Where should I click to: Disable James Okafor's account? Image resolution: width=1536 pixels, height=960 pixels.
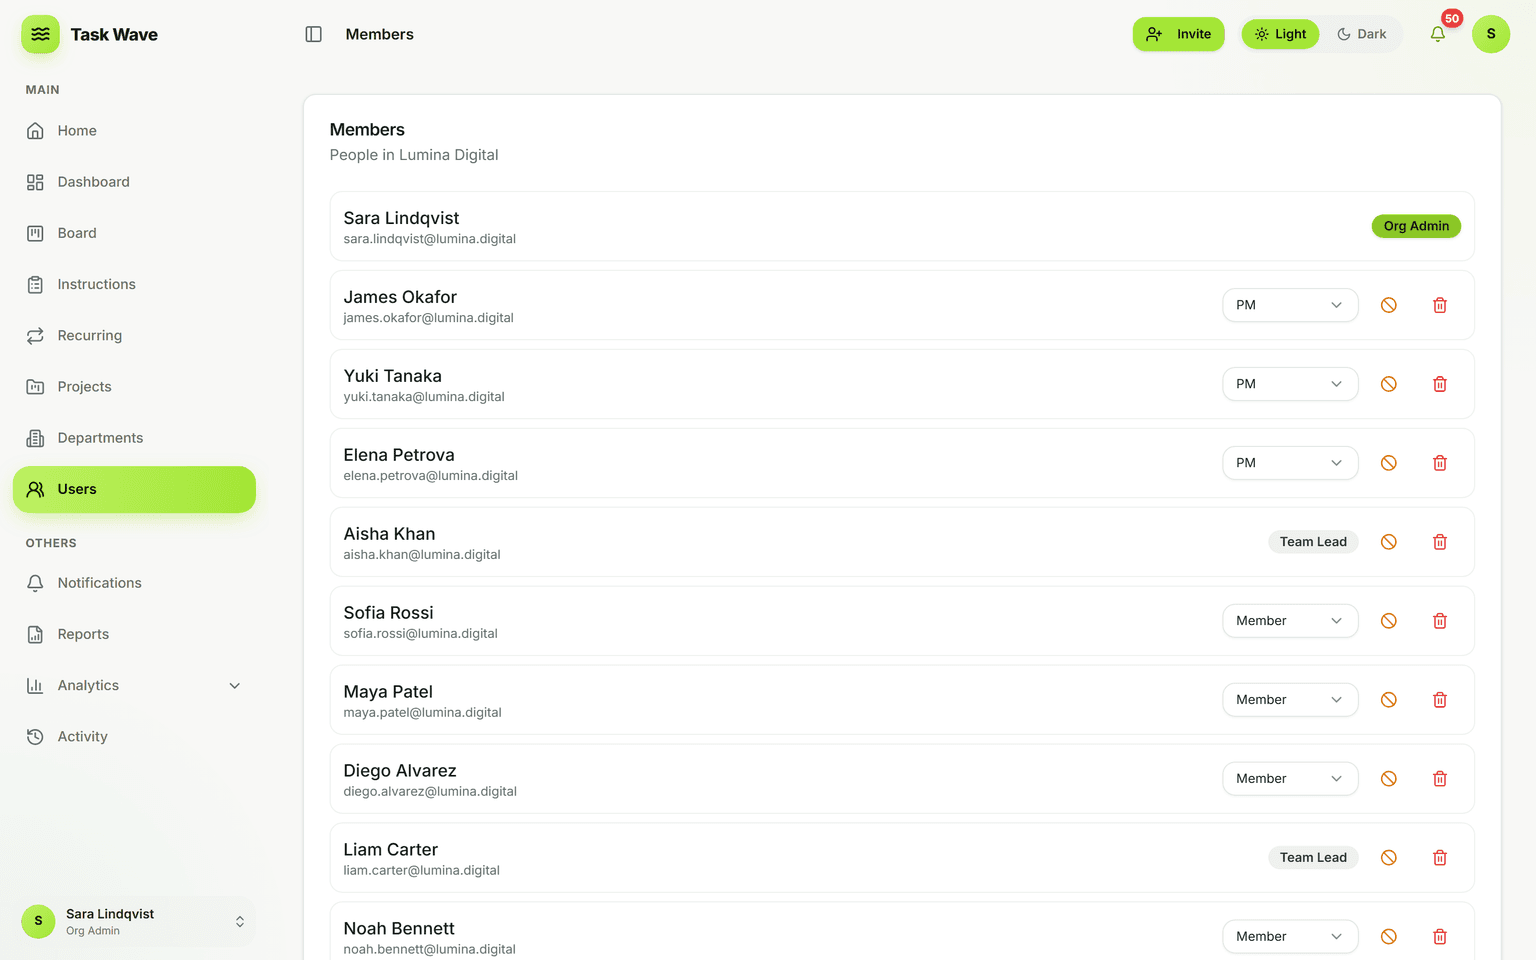point(1389,305)
